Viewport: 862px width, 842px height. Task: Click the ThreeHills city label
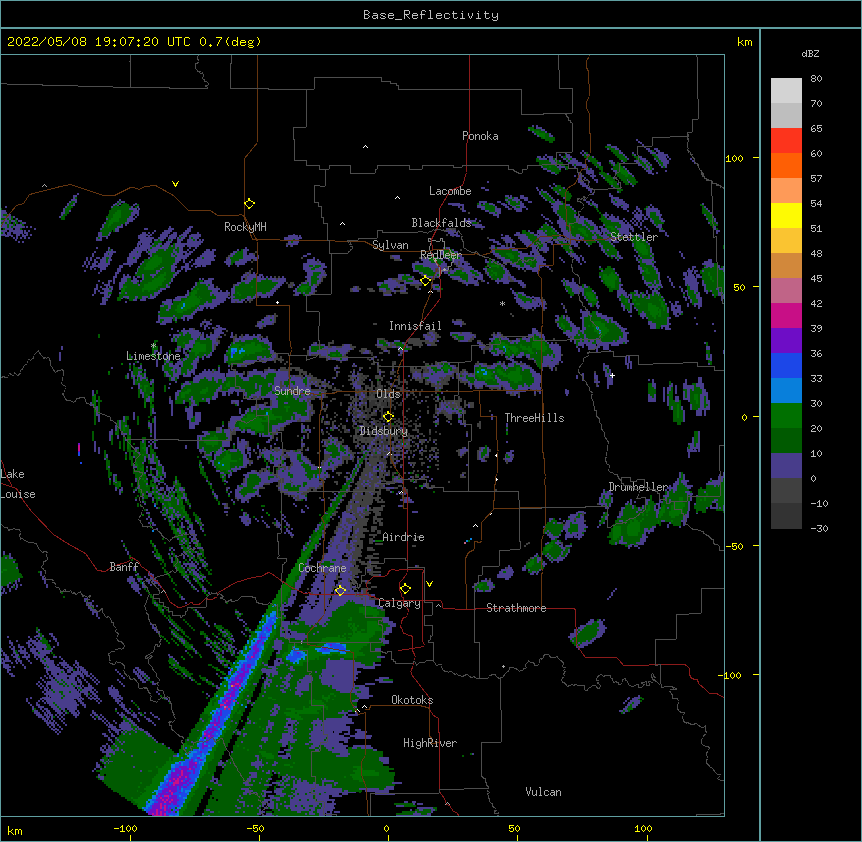(x=534, y=418)
